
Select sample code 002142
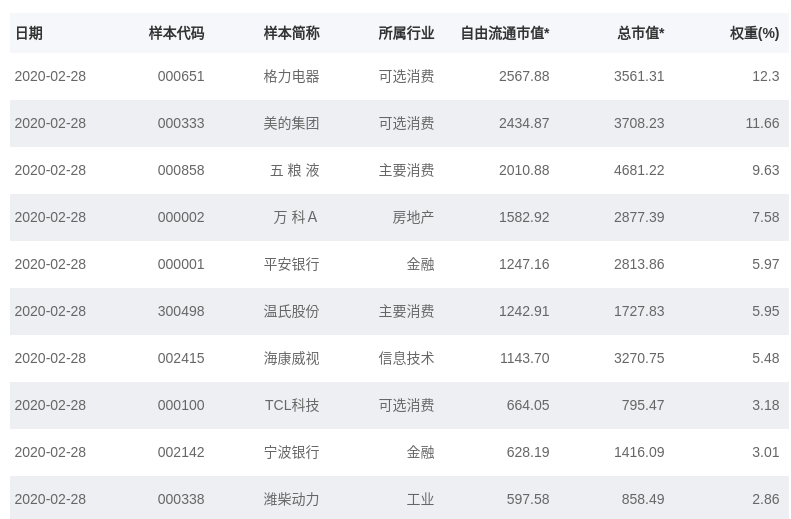tap(181, 451)
